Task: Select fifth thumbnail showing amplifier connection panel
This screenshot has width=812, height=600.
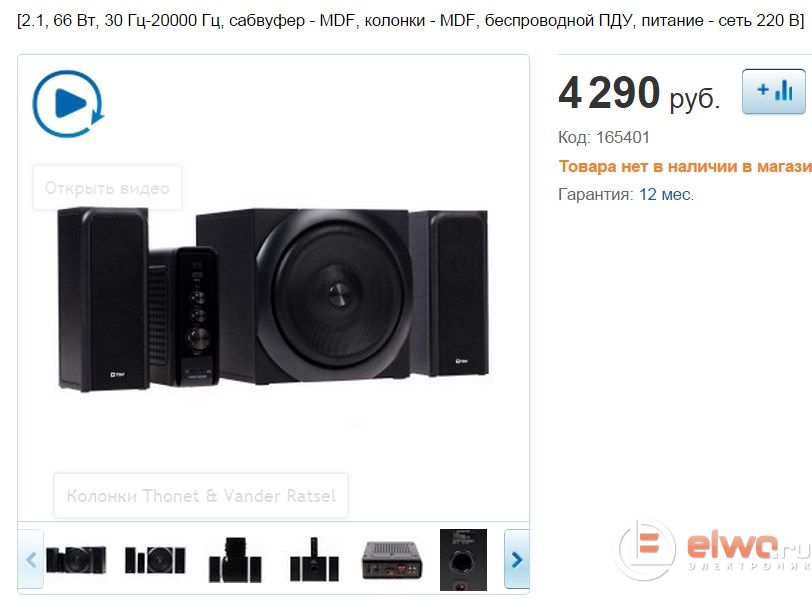Action: [x=392, y=560]
